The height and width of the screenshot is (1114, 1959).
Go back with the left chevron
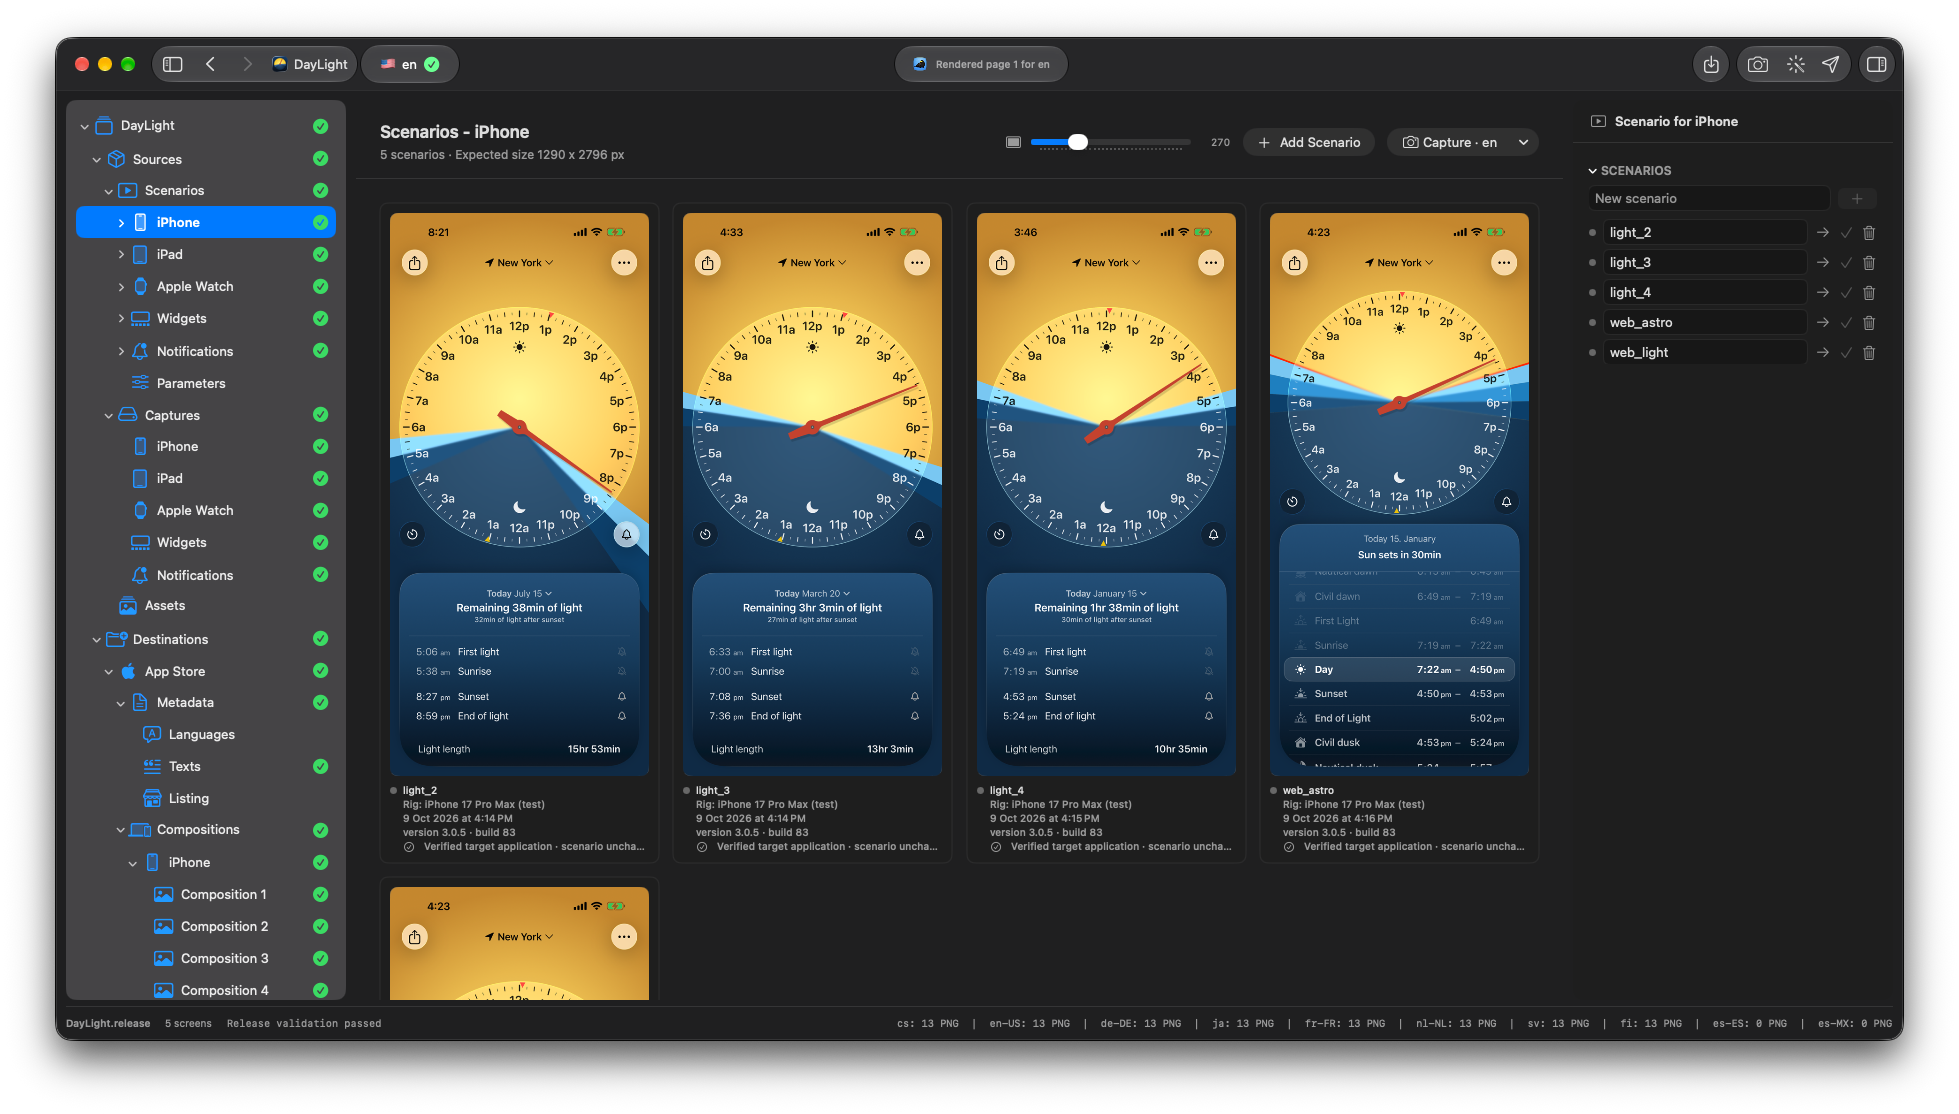pos(210,64)
